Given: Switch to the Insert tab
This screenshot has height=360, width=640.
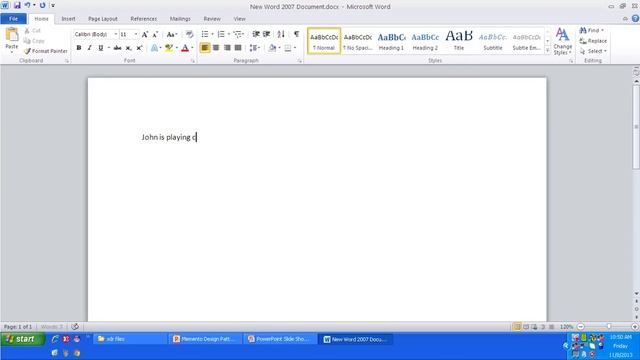Looking at the screenshot, I should pyautogui.click(x=68, y=19).
